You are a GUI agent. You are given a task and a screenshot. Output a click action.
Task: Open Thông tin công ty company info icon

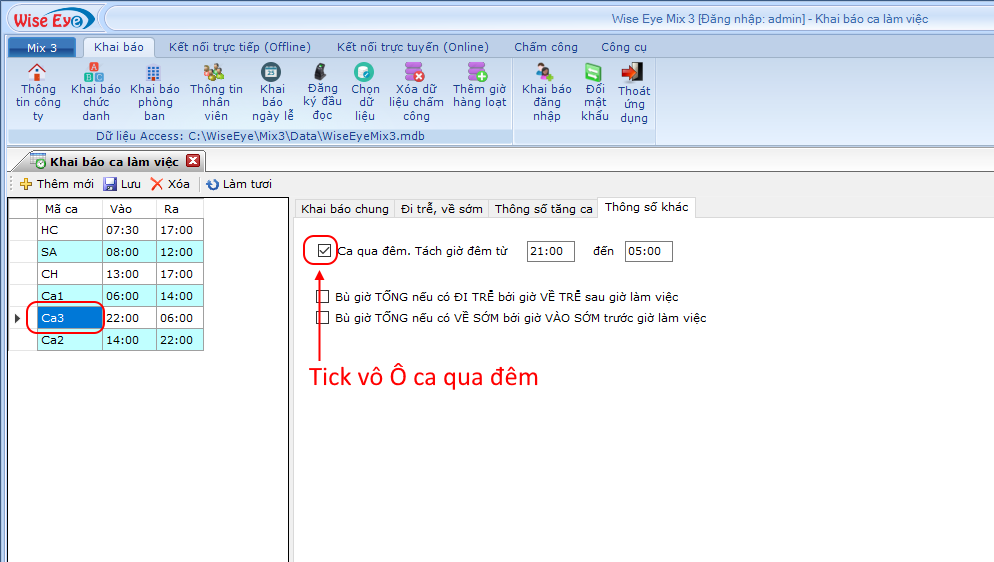pyautogui.click(x=37, y=73)
